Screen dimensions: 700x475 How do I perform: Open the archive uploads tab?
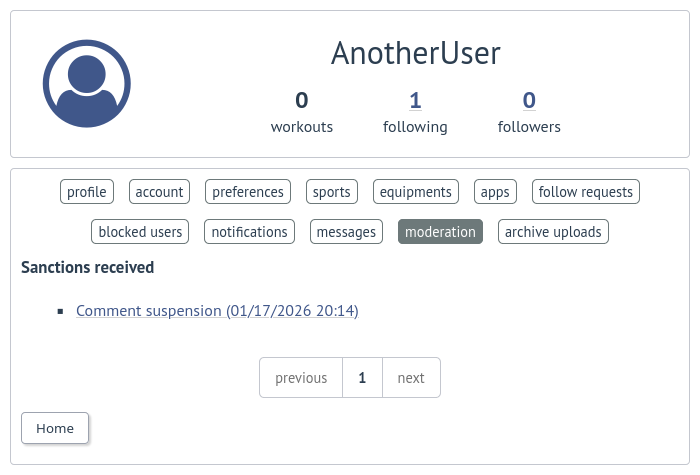(553, 232)
